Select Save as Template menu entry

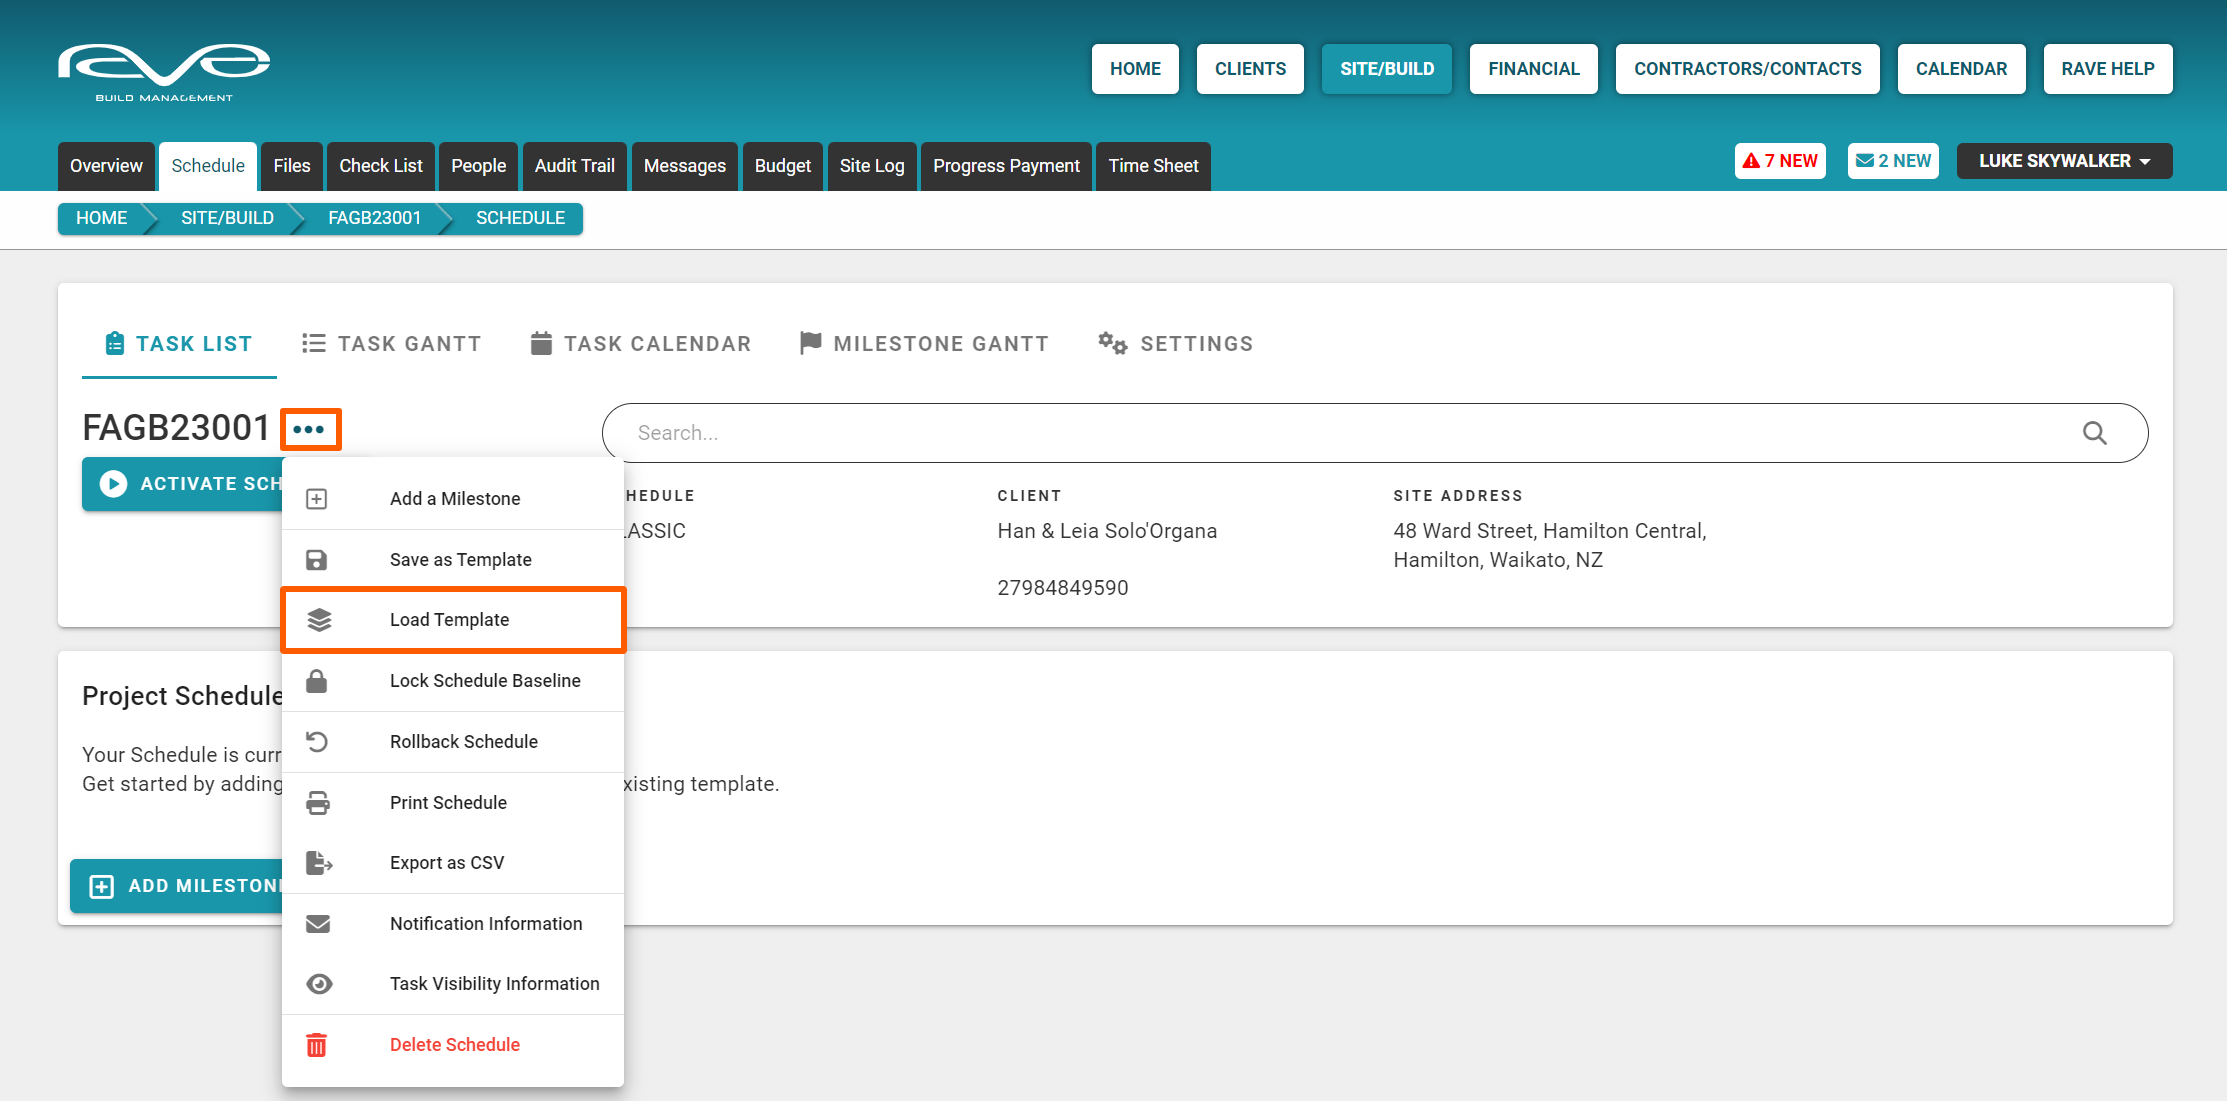(x=460, y=560)
